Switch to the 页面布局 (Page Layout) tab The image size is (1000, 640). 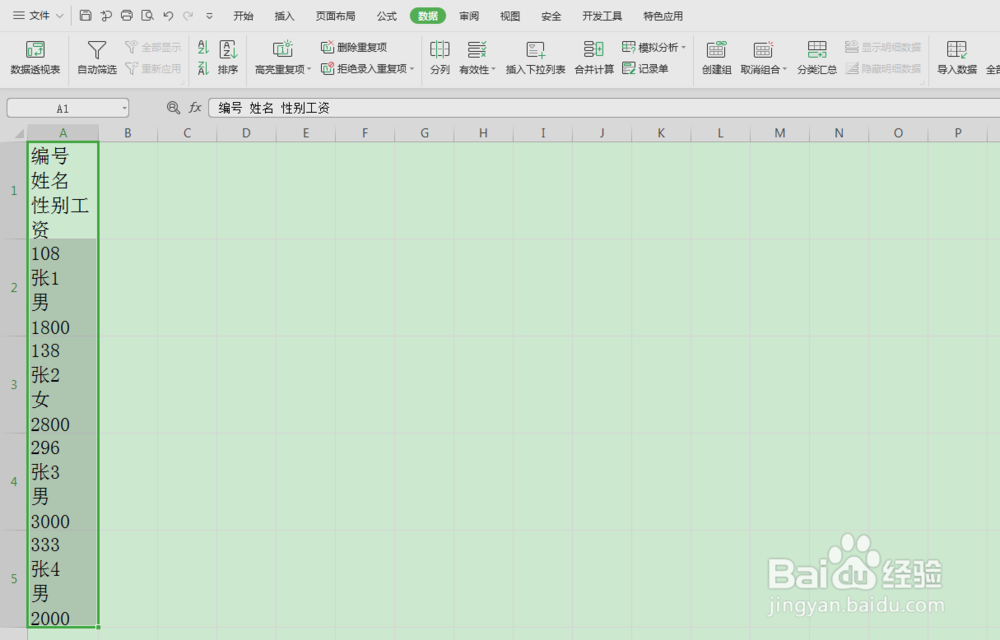click(x=335, y=16)
